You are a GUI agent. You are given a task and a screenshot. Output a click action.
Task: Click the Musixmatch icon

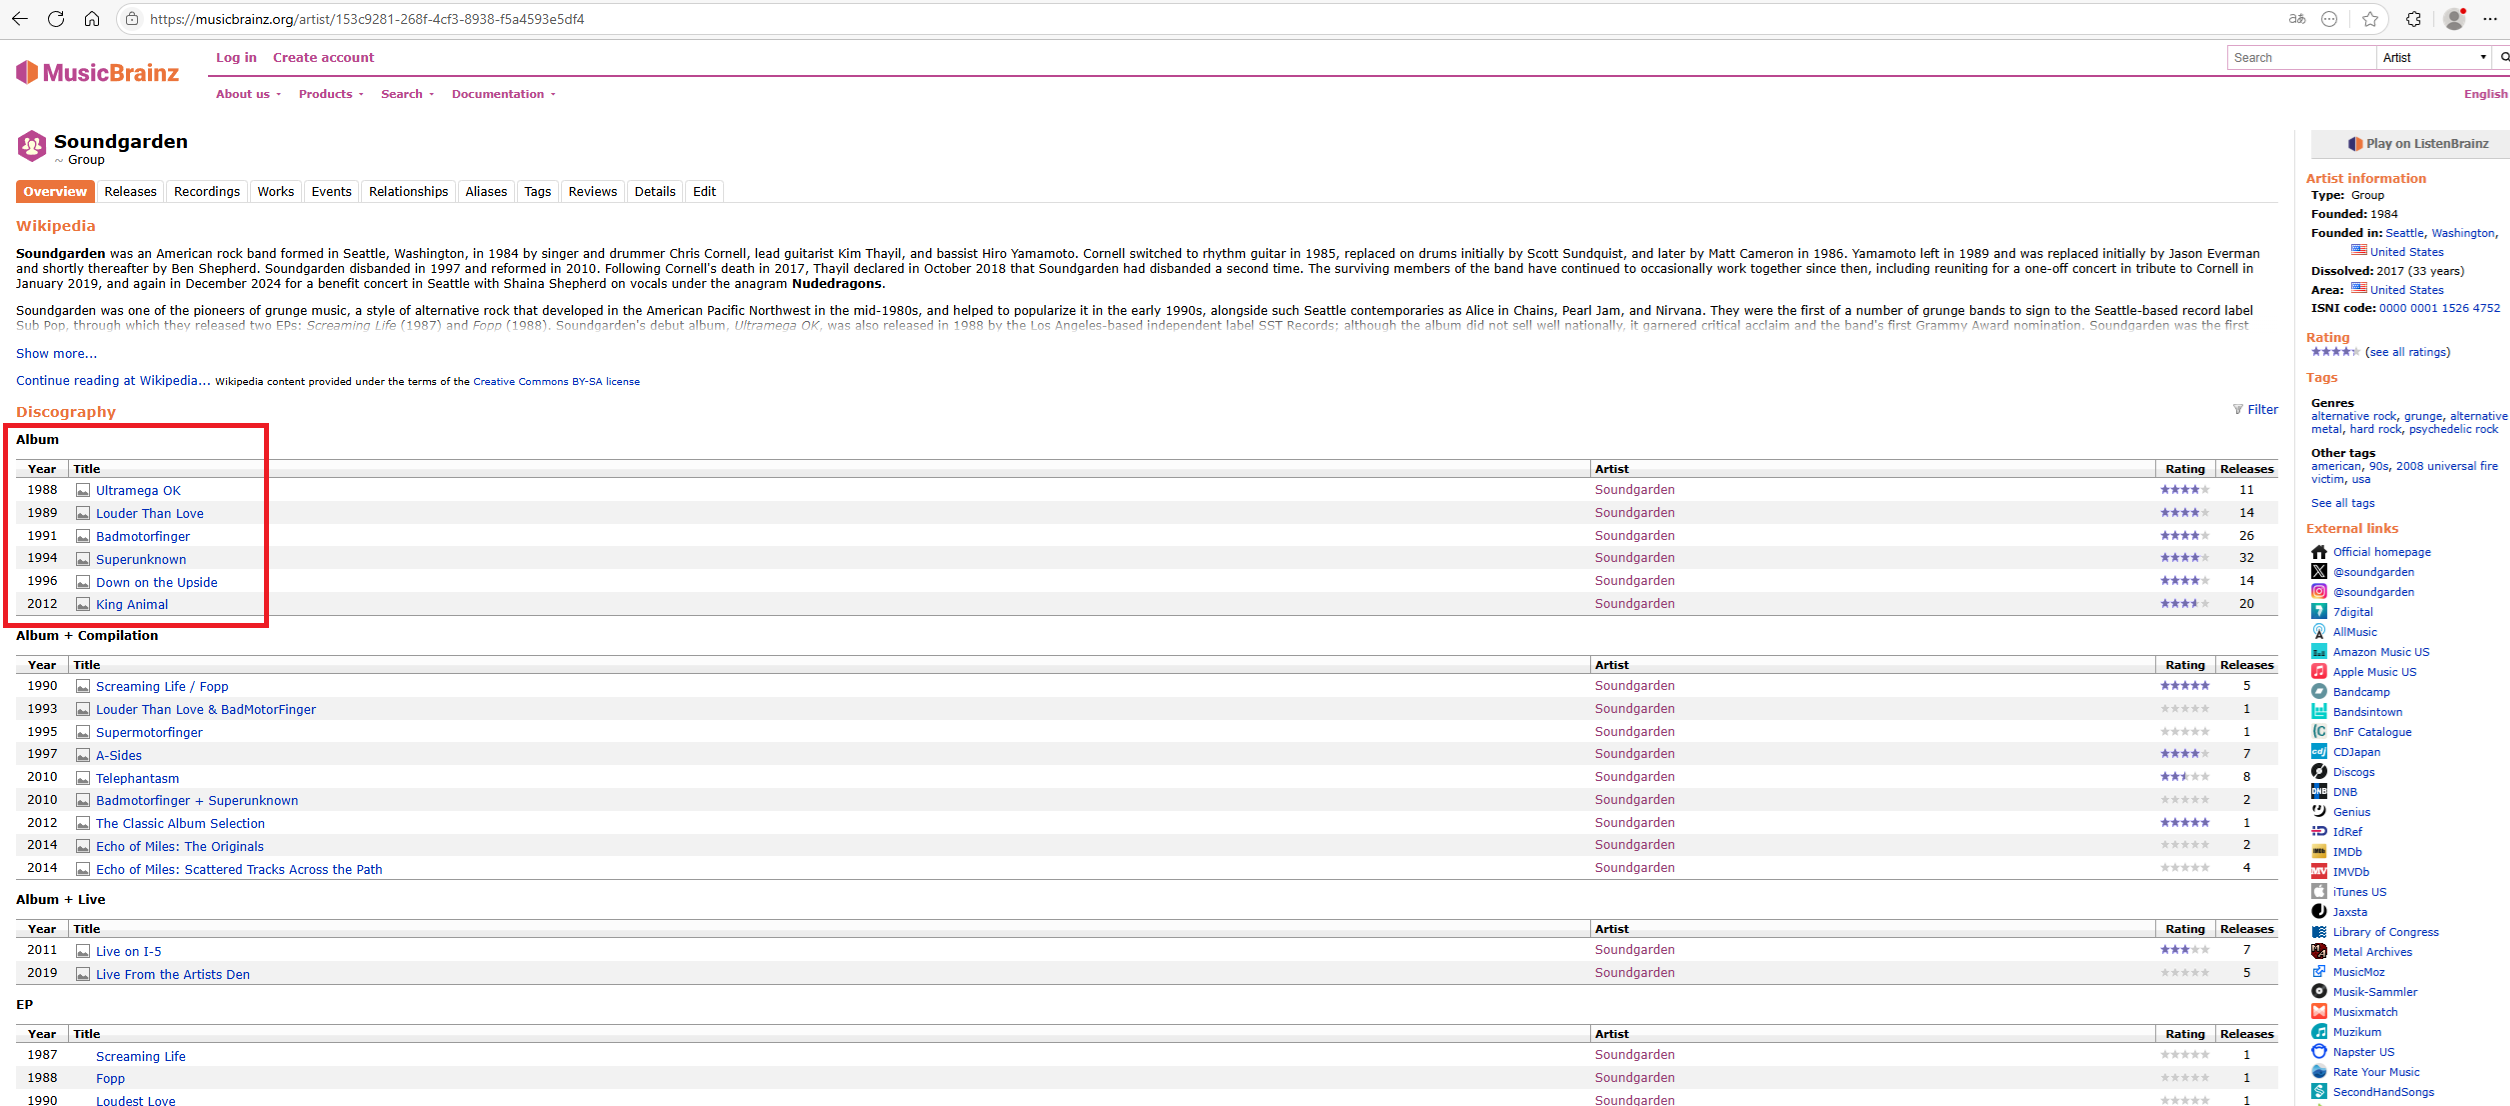[x=2319, y=1012]
